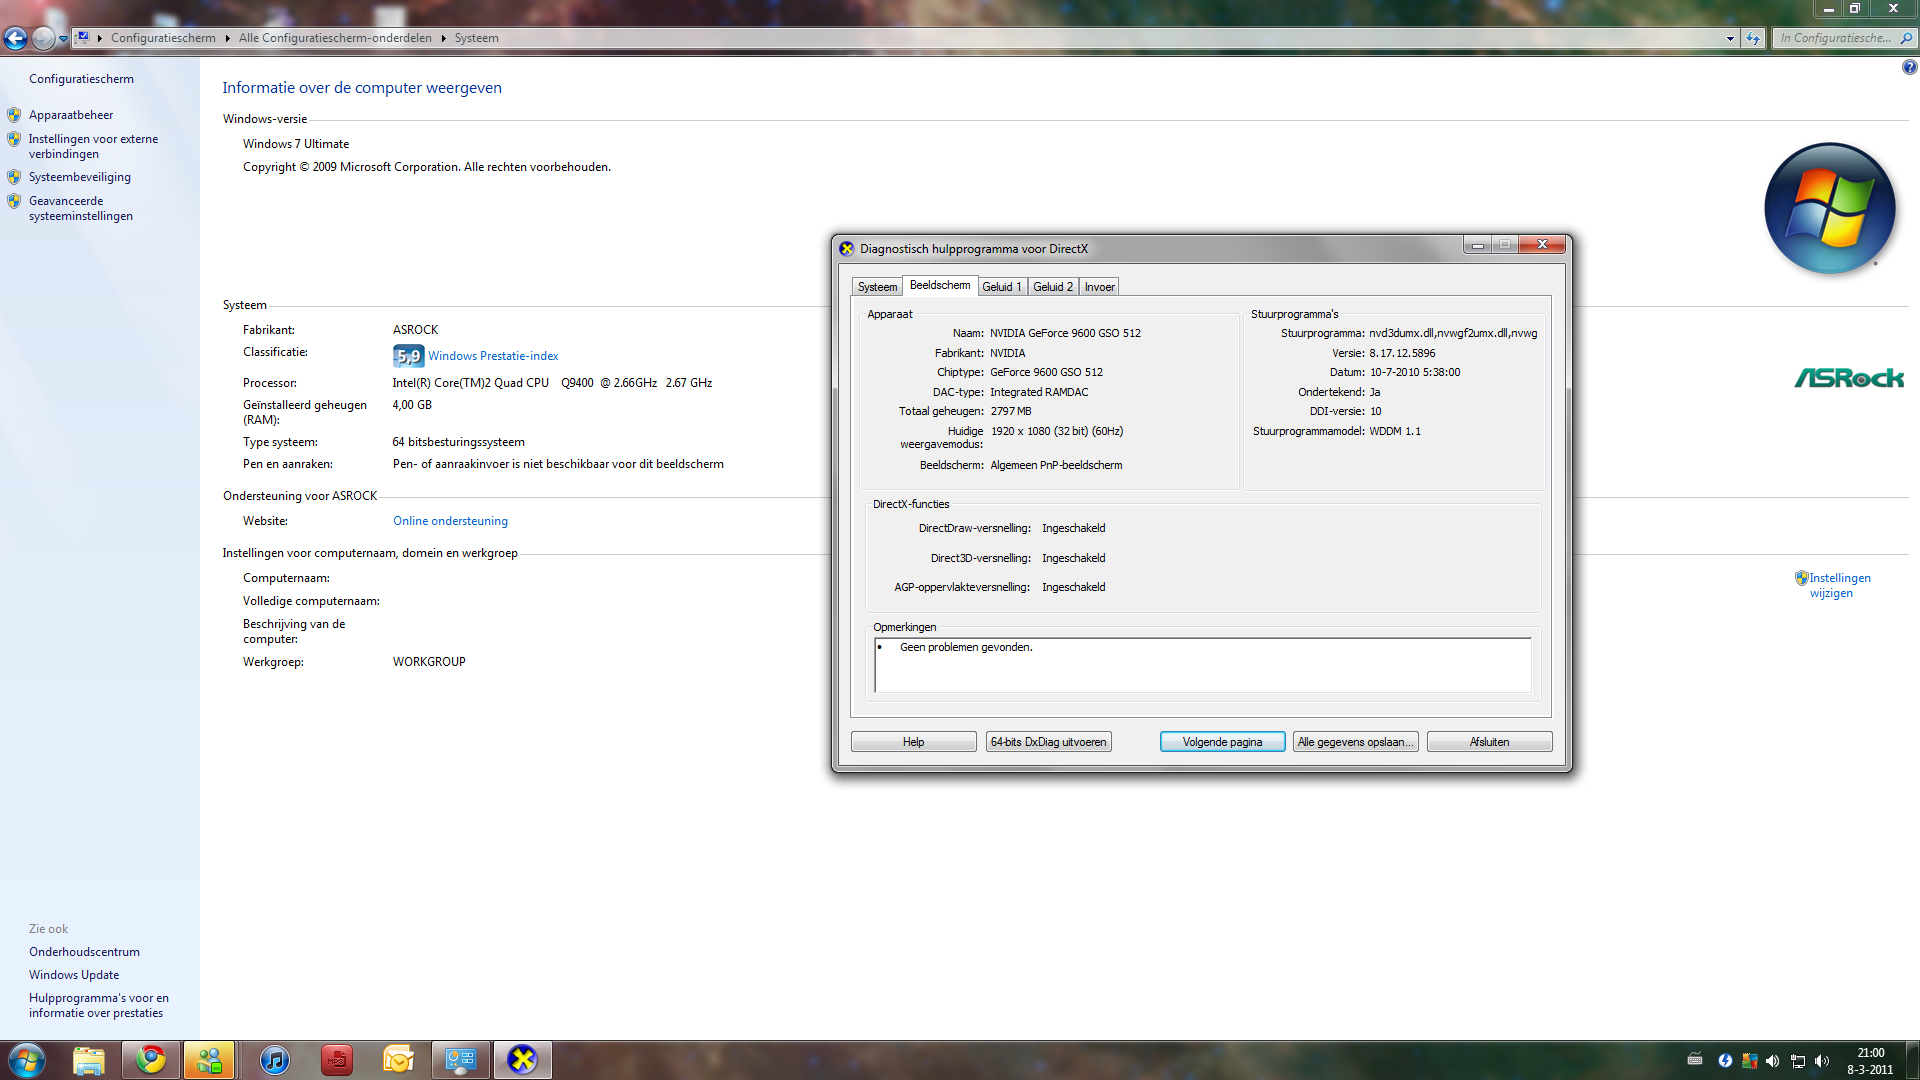Open Google Chrome from the taskbar
The image size is (1920, 1080).
(151, 1060)
